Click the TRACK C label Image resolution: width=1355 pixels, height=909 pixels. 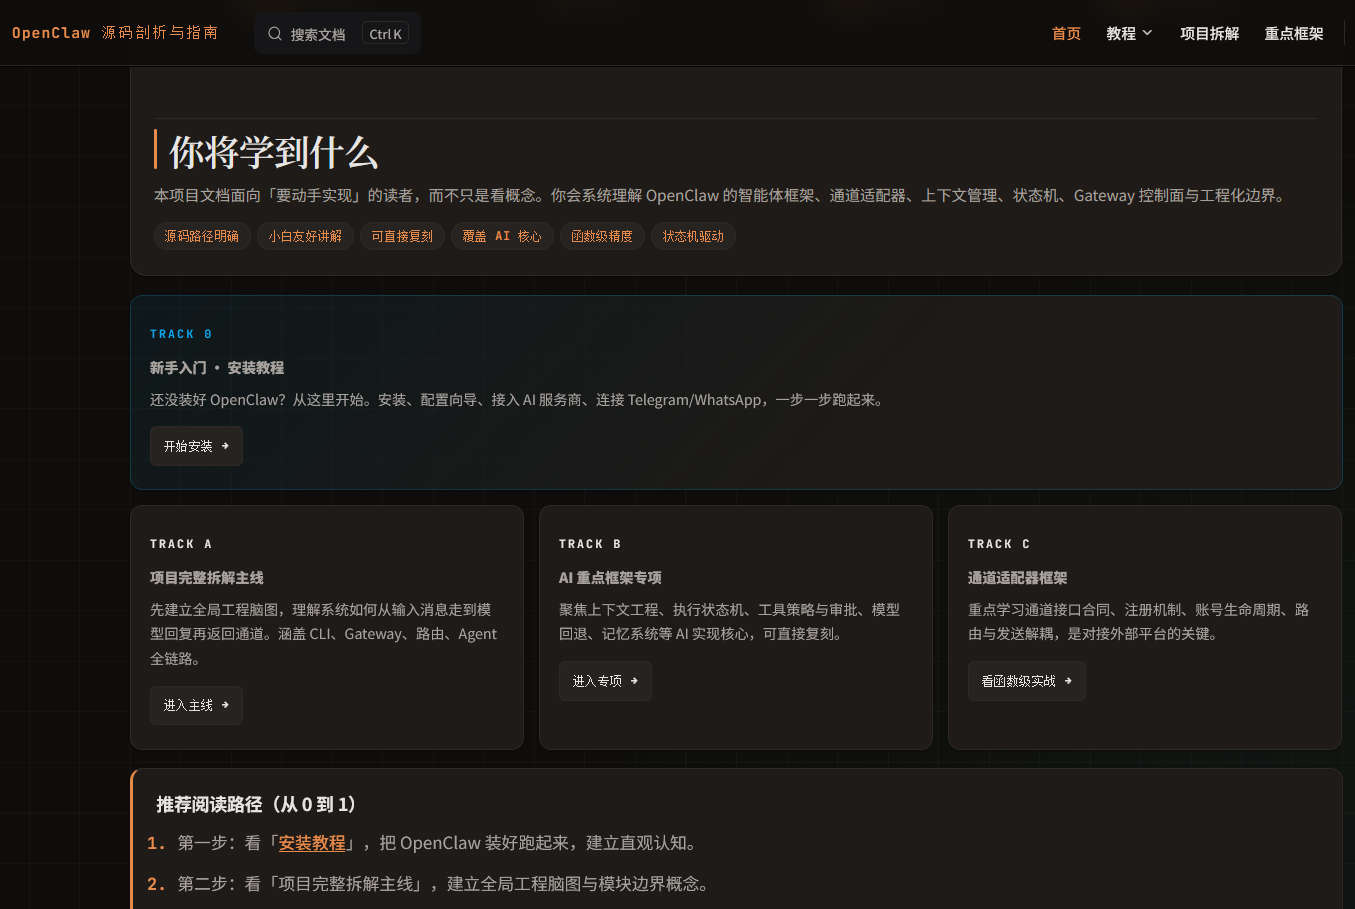[x=999, y=544]
